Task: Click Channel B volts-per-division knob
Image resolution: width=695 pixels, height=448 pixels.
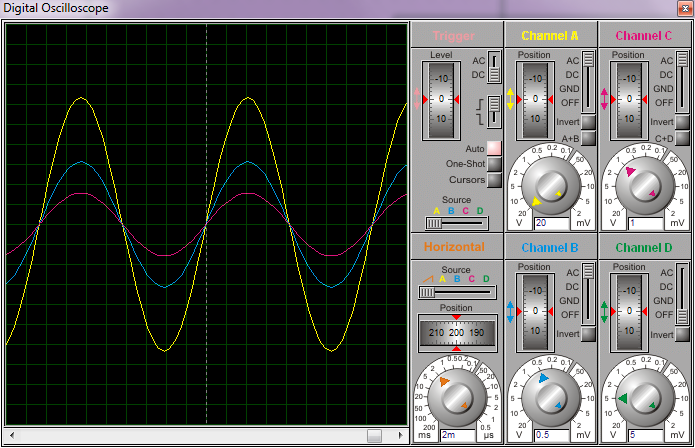Action: 551,397
